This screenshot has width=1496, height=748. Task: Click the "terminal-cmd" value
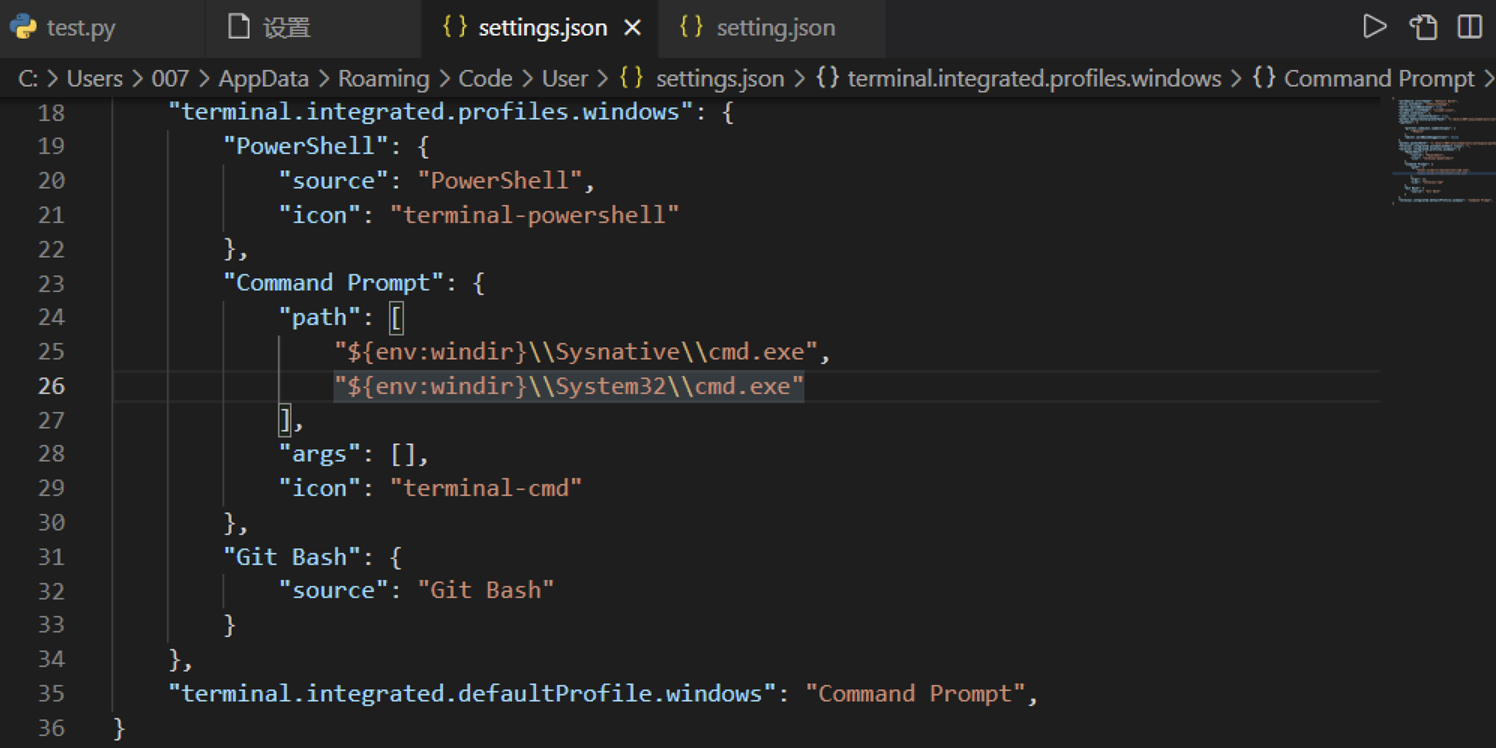[x=486, y=488]
